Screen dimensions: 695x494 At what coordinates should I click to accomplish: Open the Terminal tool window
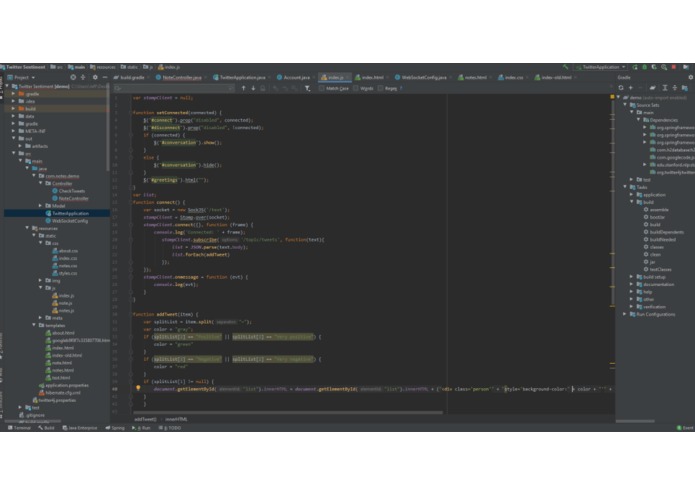(20, 428)
